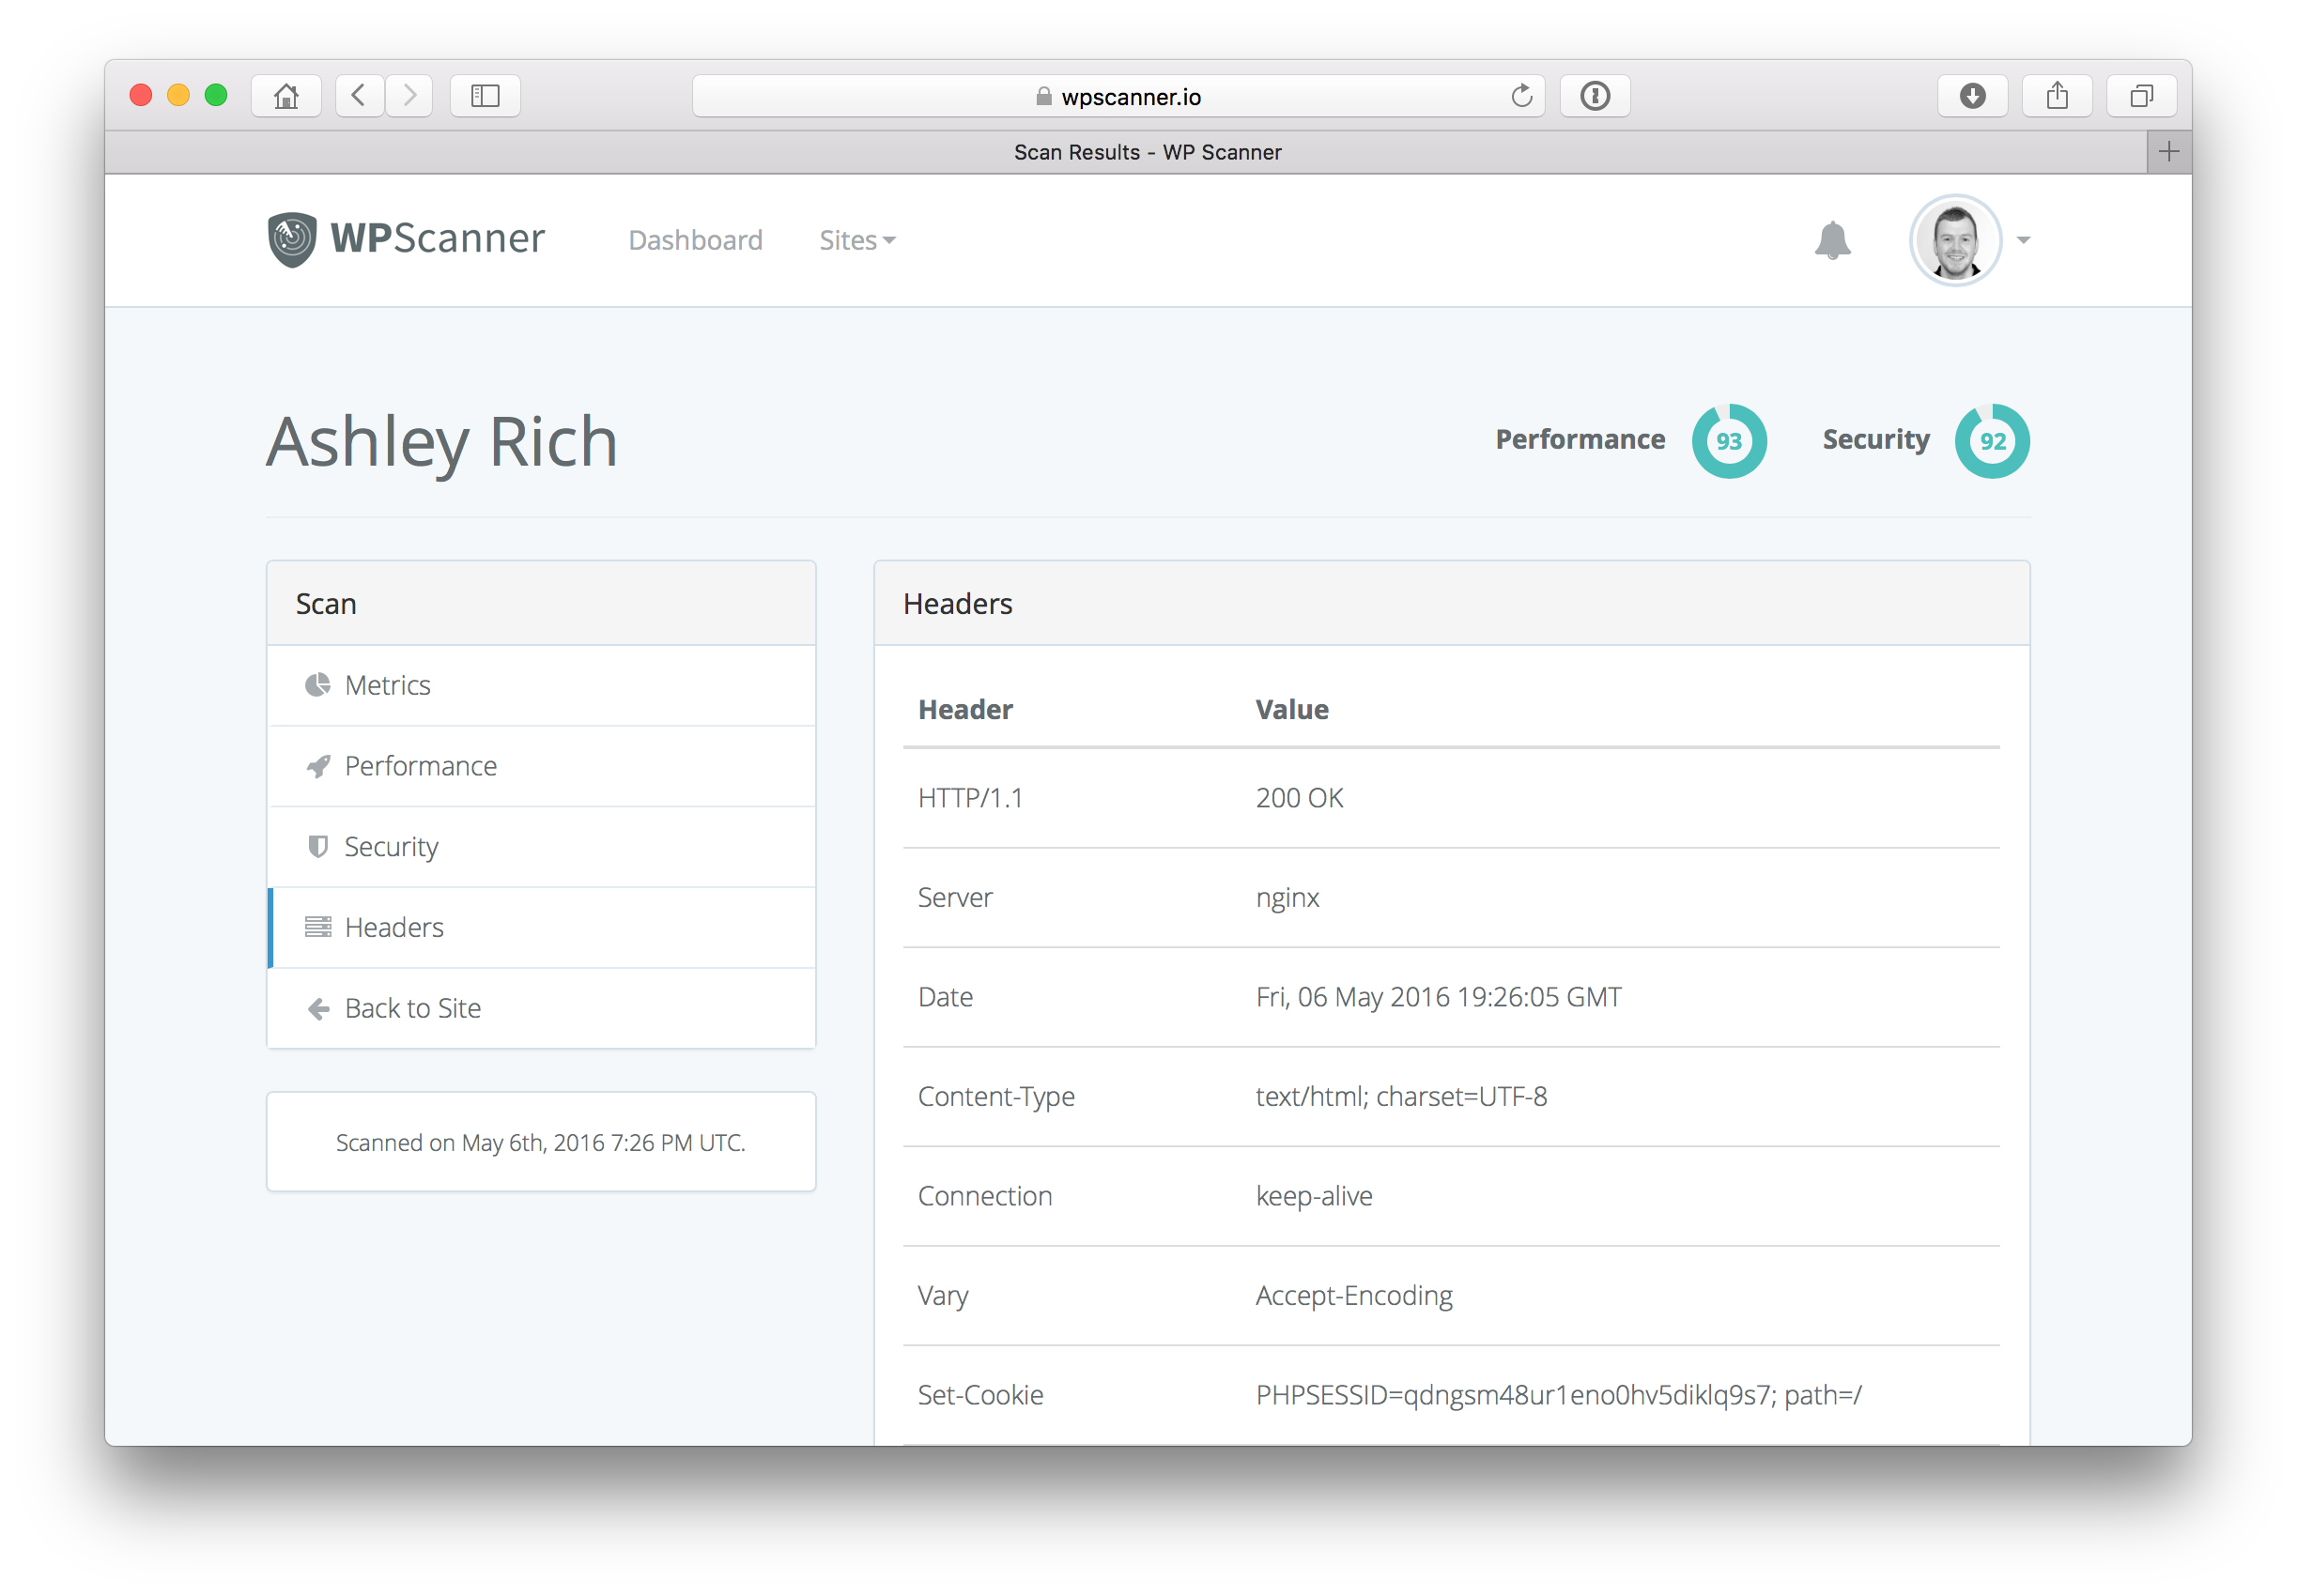Click Back to Site link
The image size is (2297, 1596).
click(541, 1009)
